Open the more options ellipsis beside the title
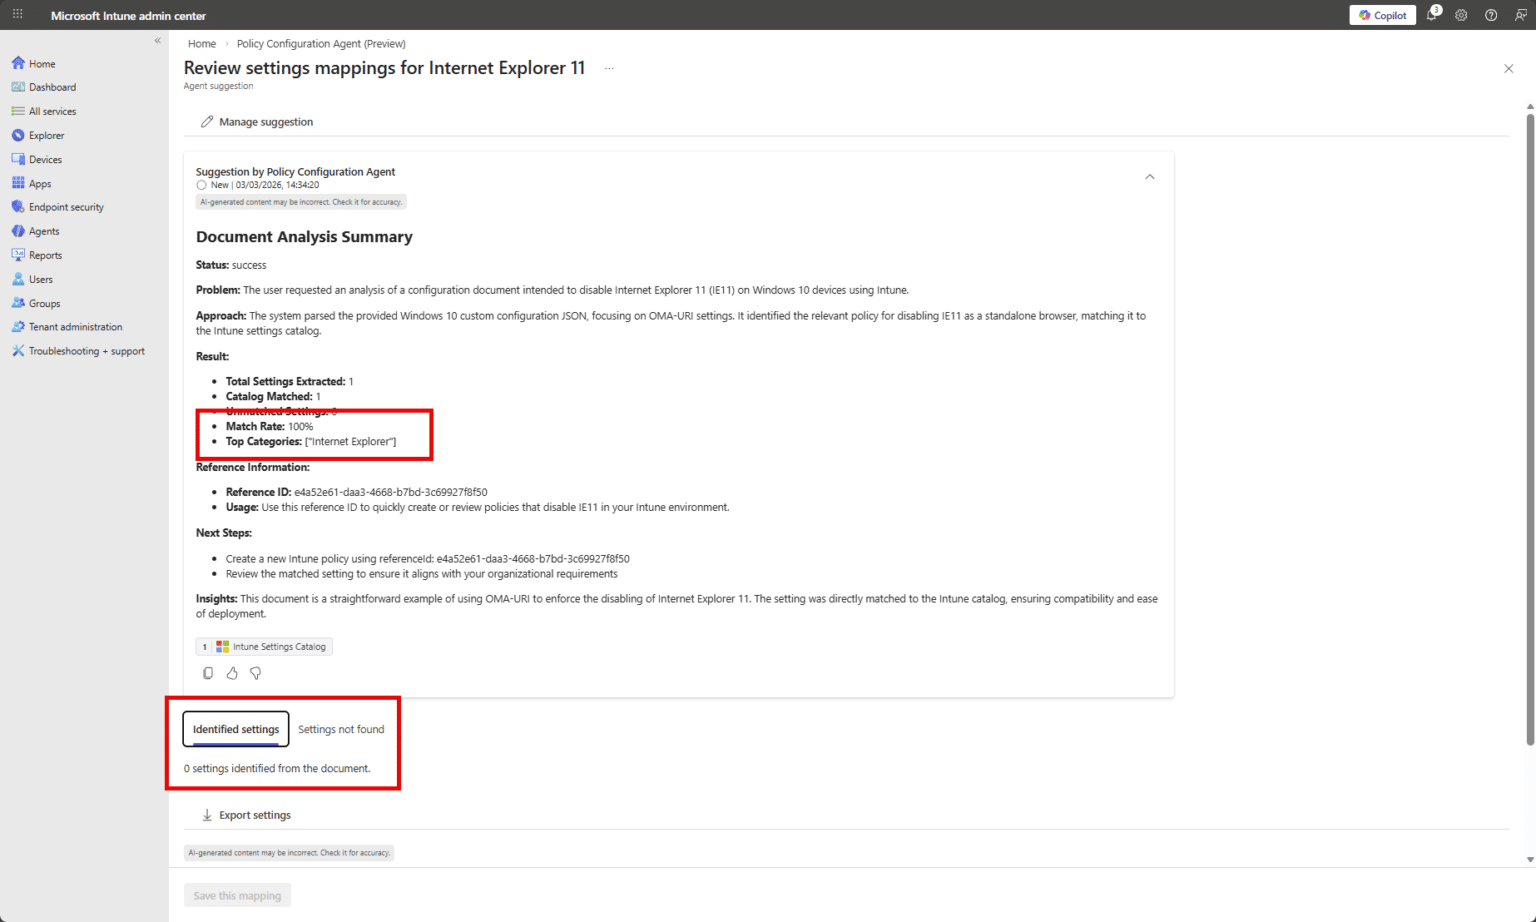The image size is (1536, 922). pos(609,68)
